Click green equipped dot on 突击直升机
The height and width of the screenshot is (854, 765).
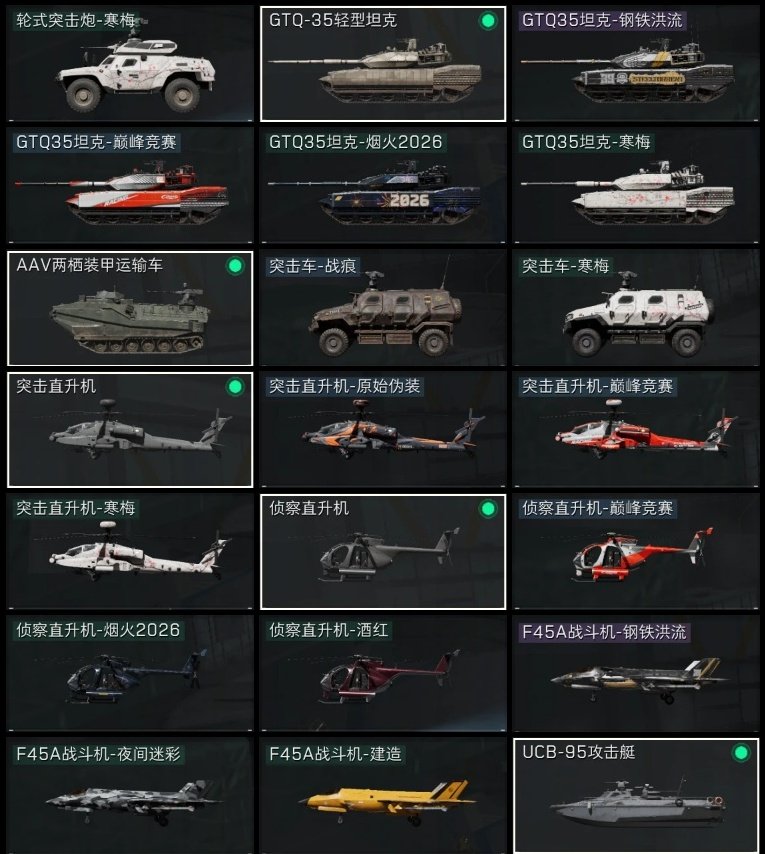click(235, 387)
